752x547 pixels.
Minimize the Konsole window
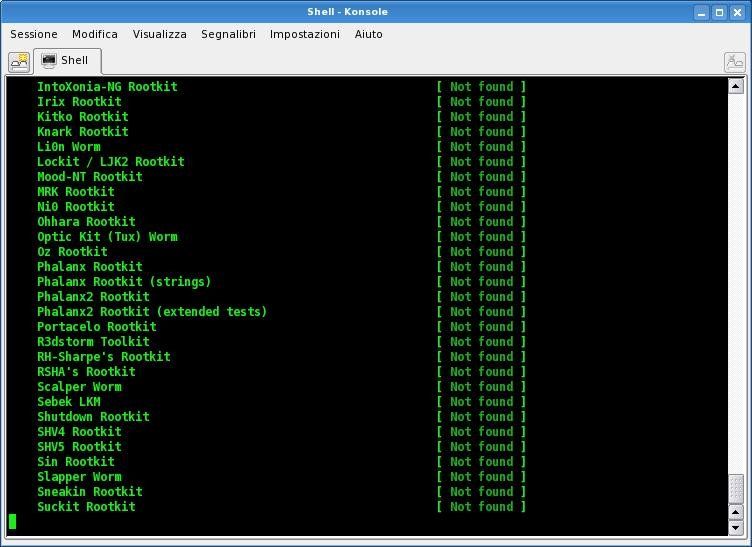click(x=701, y=12)
